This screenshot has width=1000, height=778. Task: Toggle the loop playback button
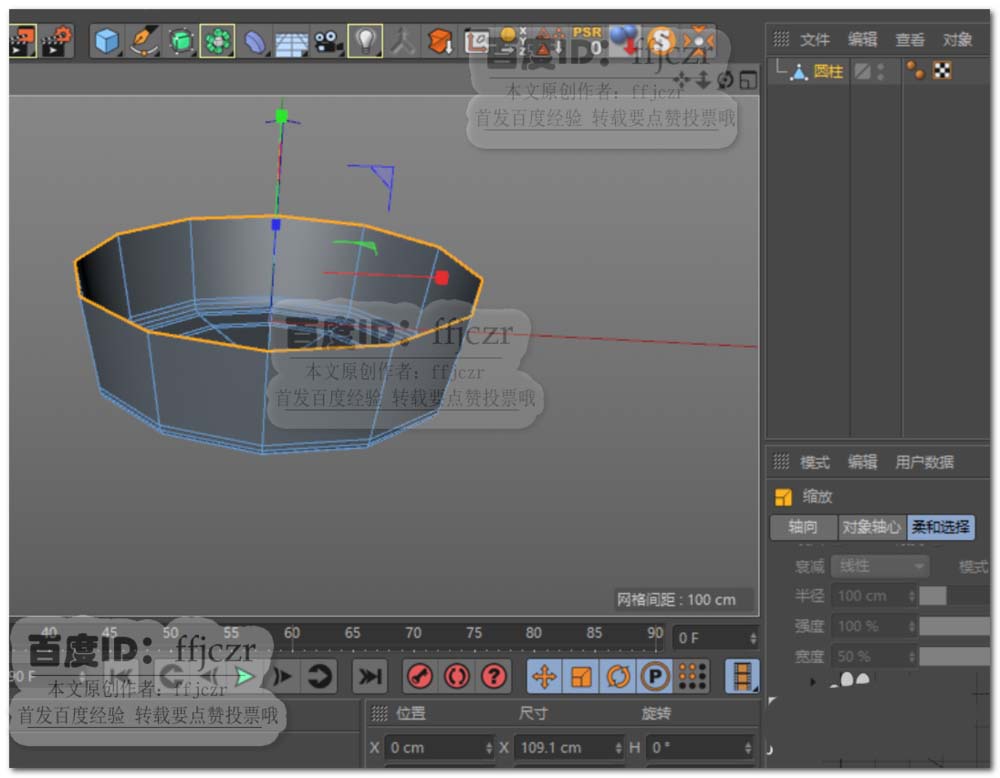coord(319,676)
